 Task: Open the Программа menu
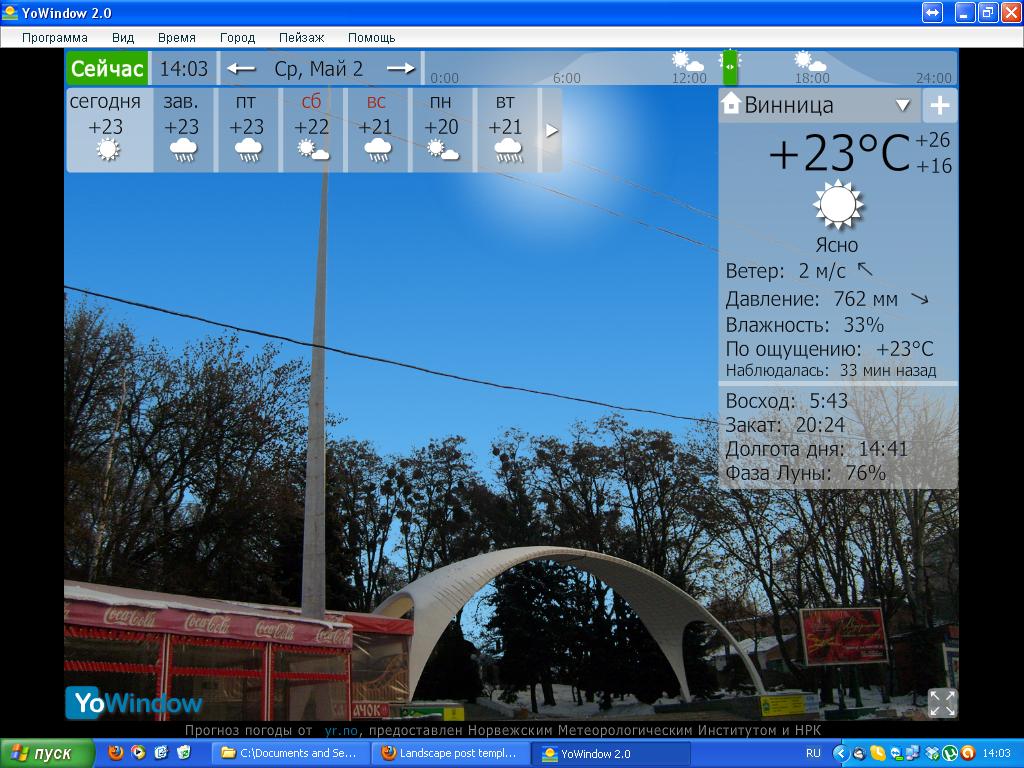[x=55, y=37]
